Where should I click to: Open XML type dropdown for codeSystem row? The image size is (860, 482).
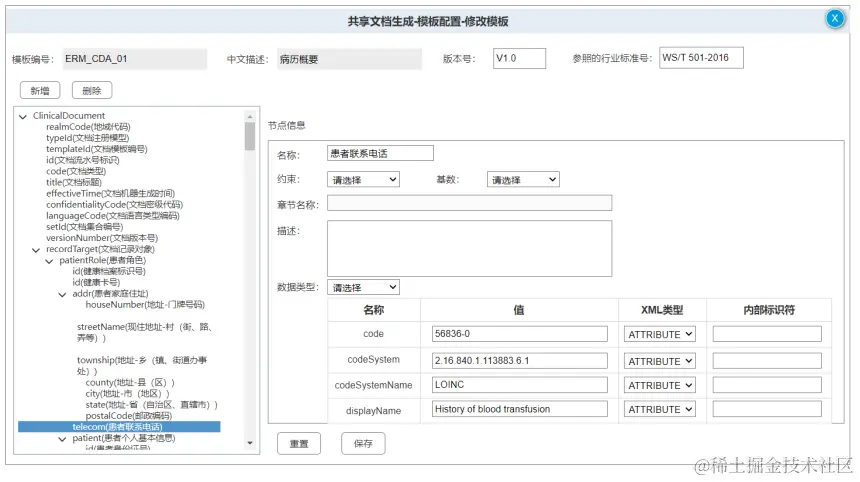pyautogui.click(x=660, y=361)
